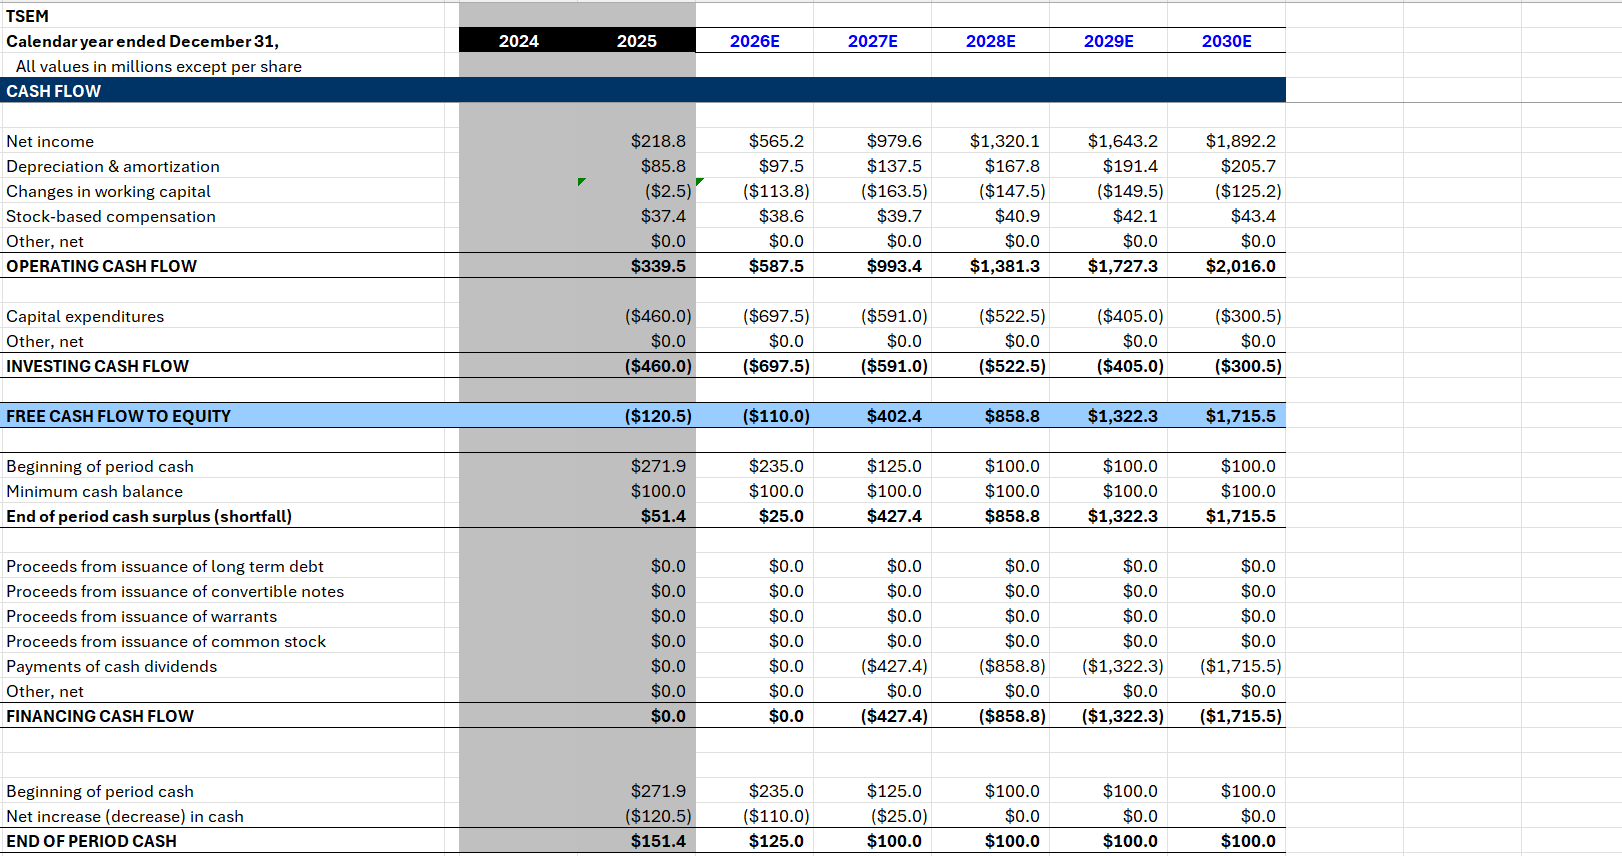Click 2025 working capital value ($2.5)
Screen dimensions: 1622x856
click(x=667, y=191)
